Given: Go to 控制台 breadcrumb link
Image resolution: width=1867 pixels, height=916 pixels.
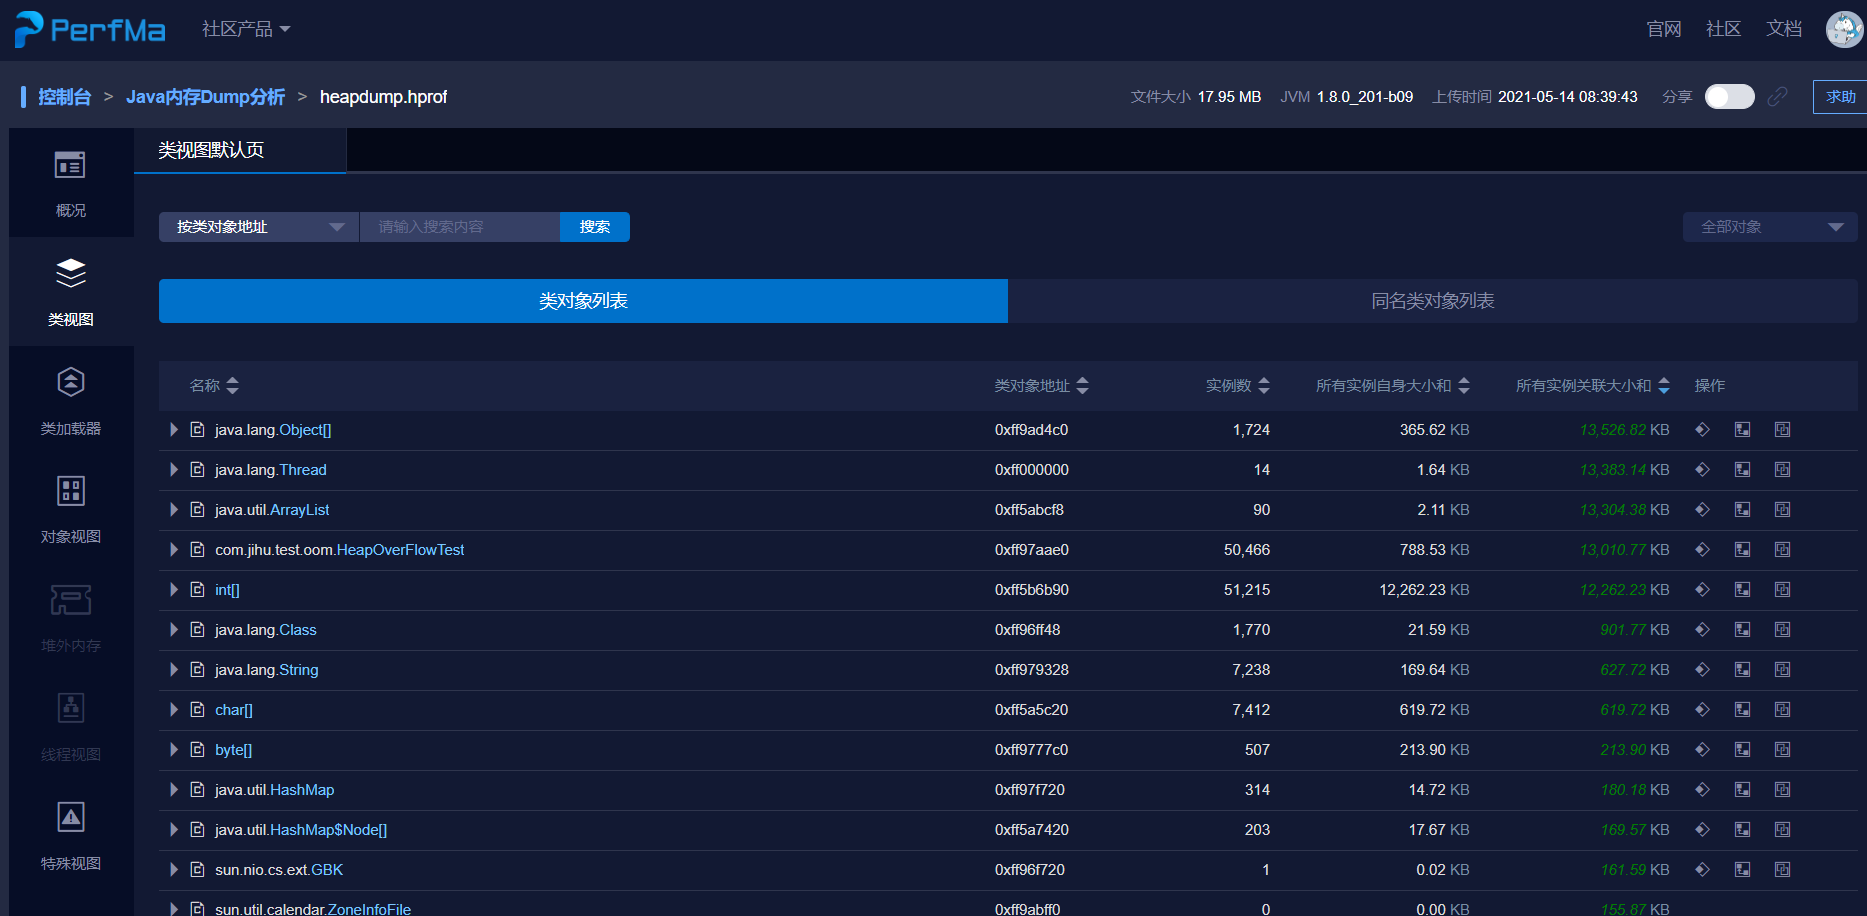Looking at the screenshot, I should tap(64, 97).
